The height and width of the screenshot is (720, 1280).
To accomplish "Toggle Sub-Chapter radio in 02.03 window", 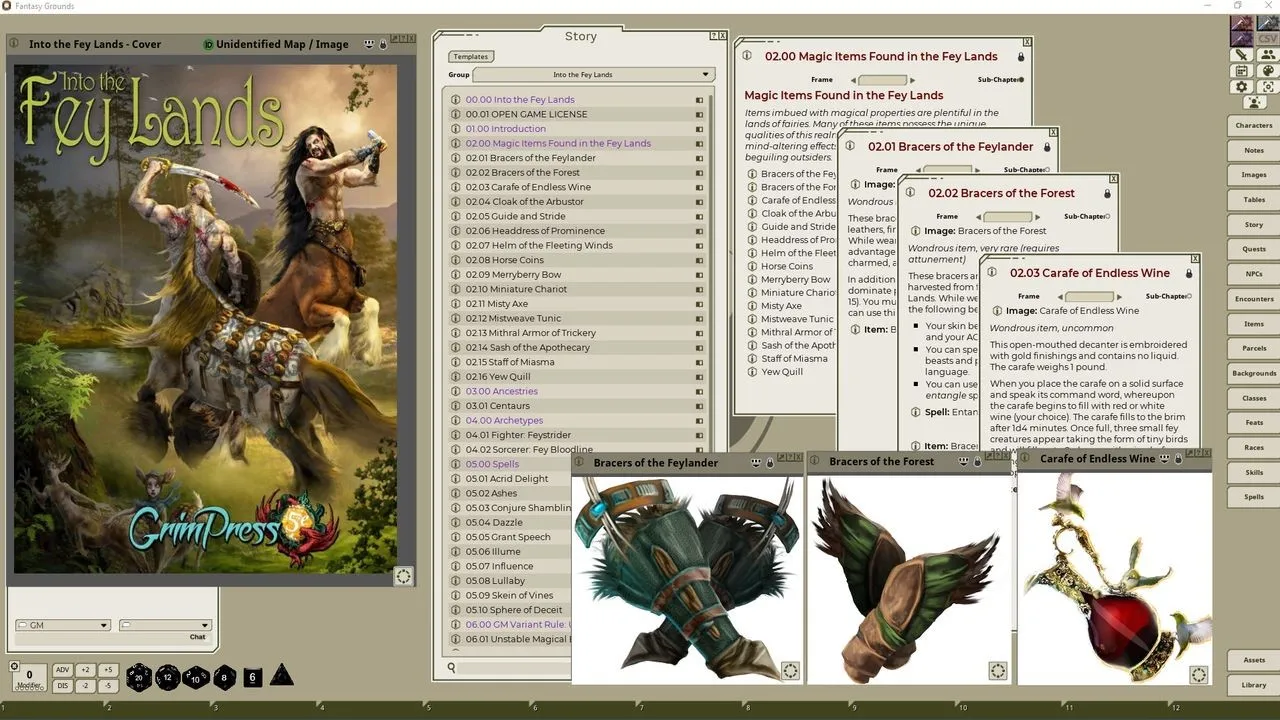I will tap(1189, 296).
